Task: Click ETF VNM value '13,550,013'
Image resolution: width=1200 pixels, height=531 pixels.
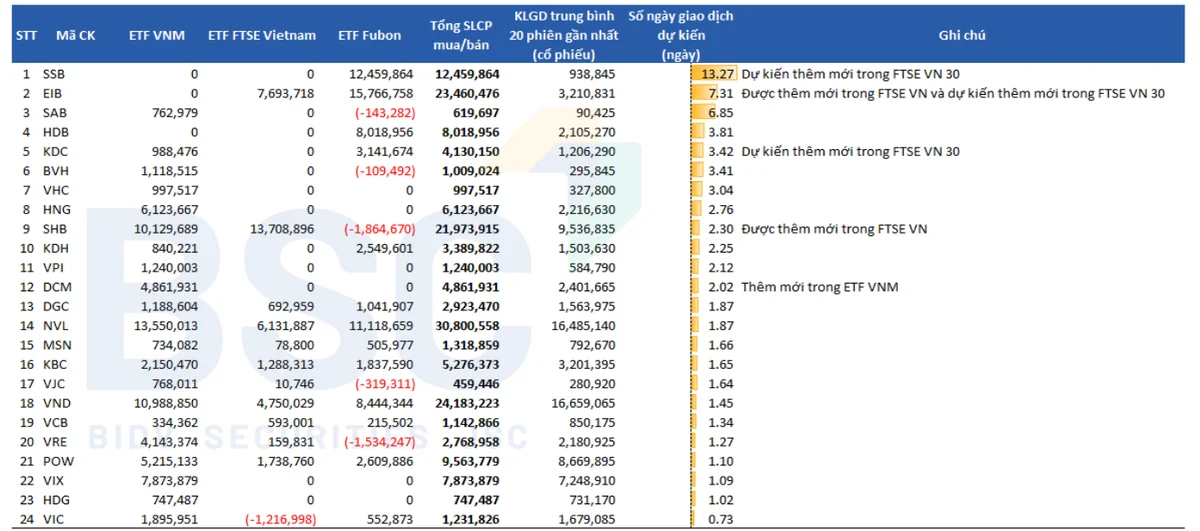Action: [x=164, y=326]
